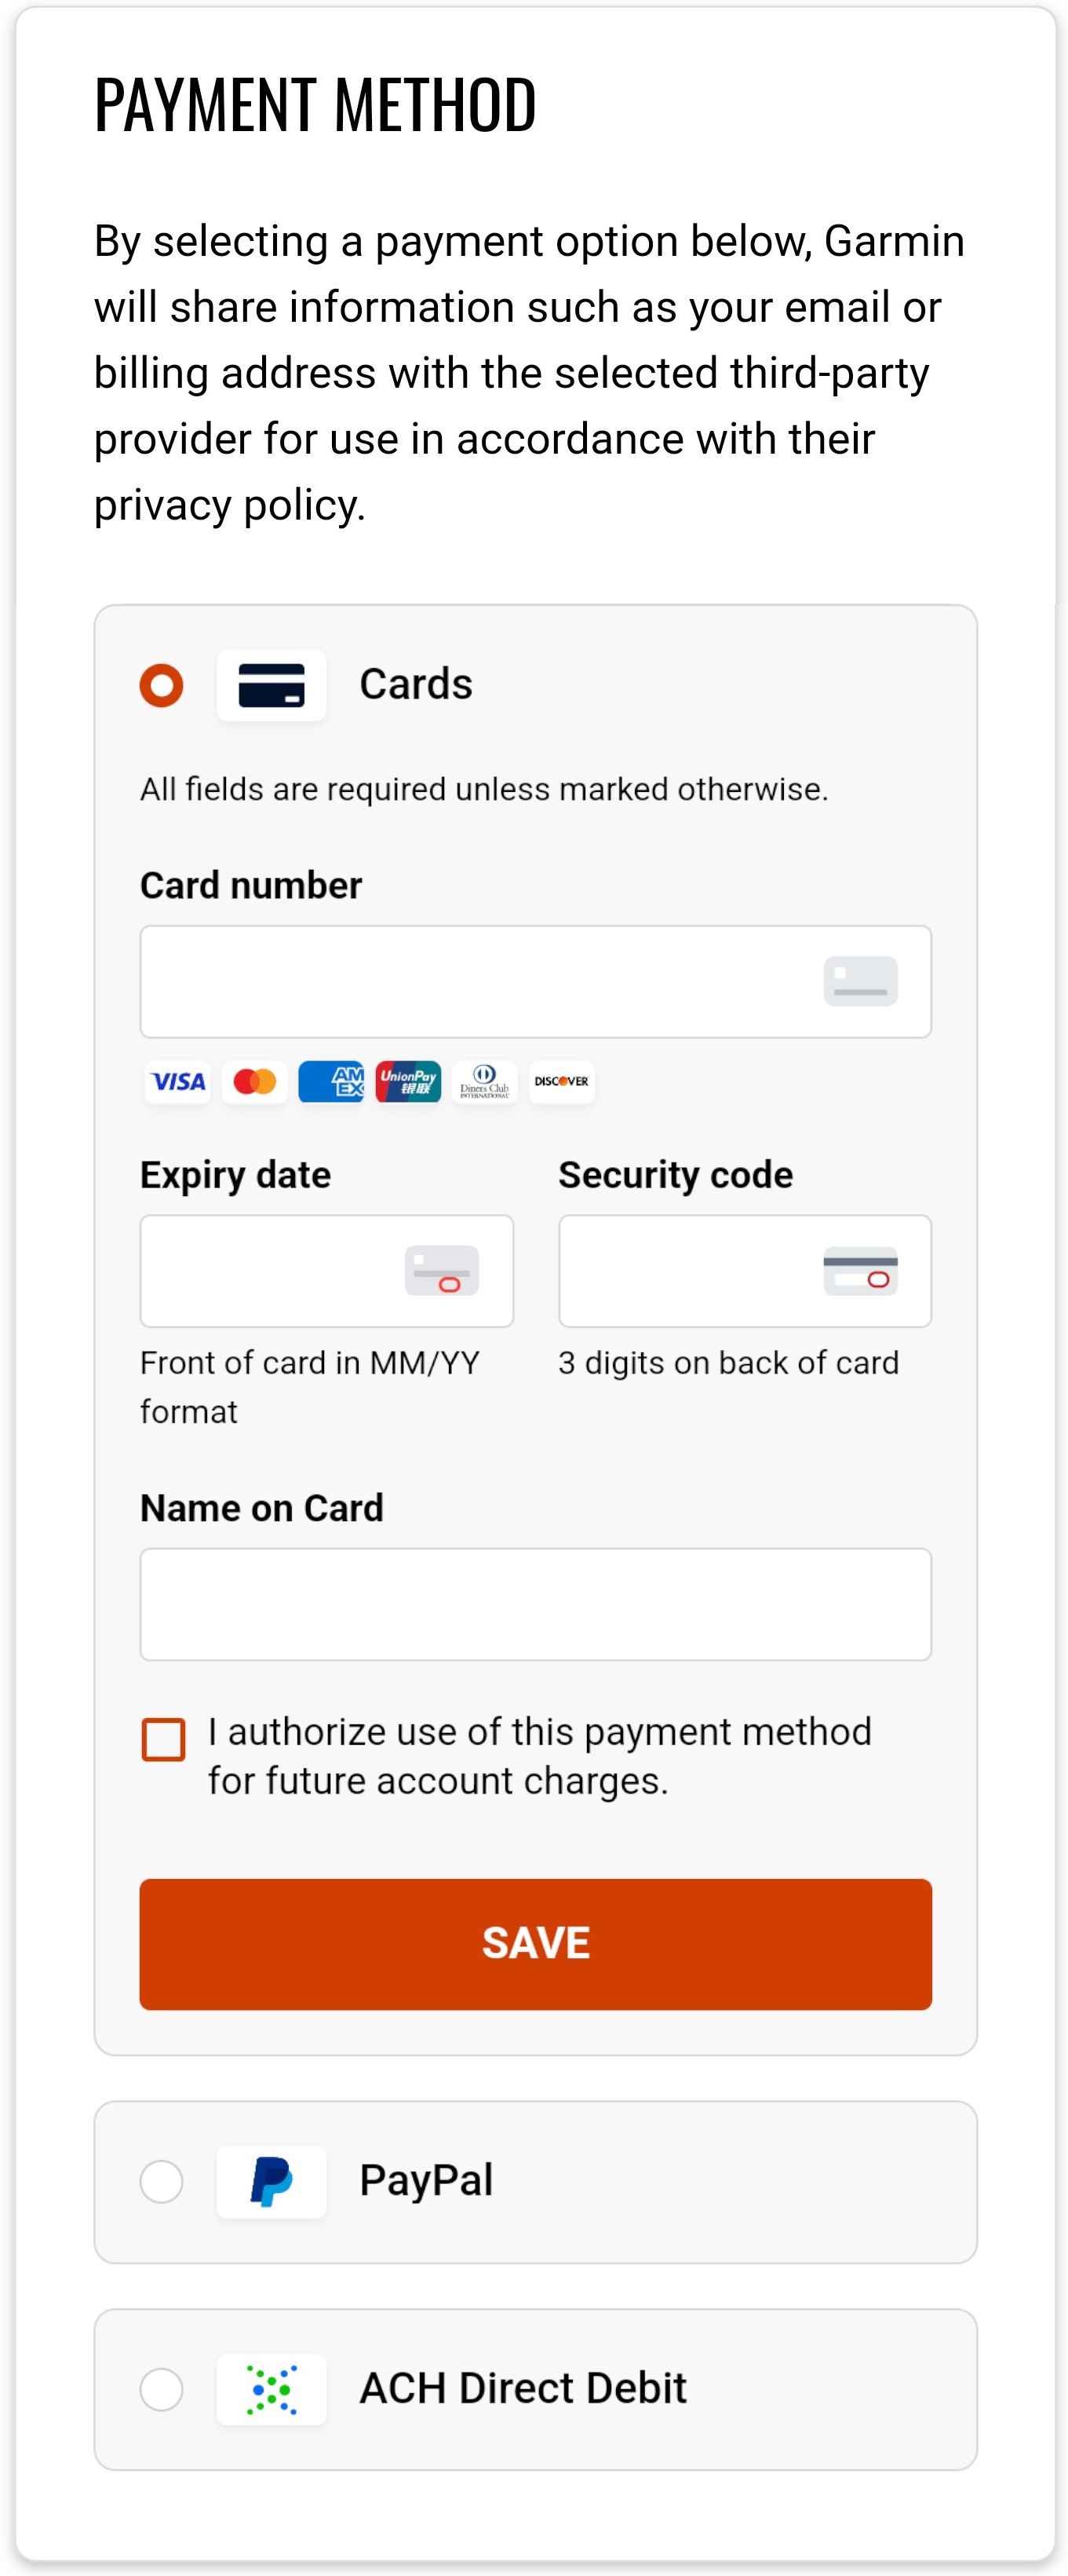This screenshot has width=1068, height=2576.
Task: Select the PayPal radio button
Action: pyautogui.click(x=162, y=2181)
